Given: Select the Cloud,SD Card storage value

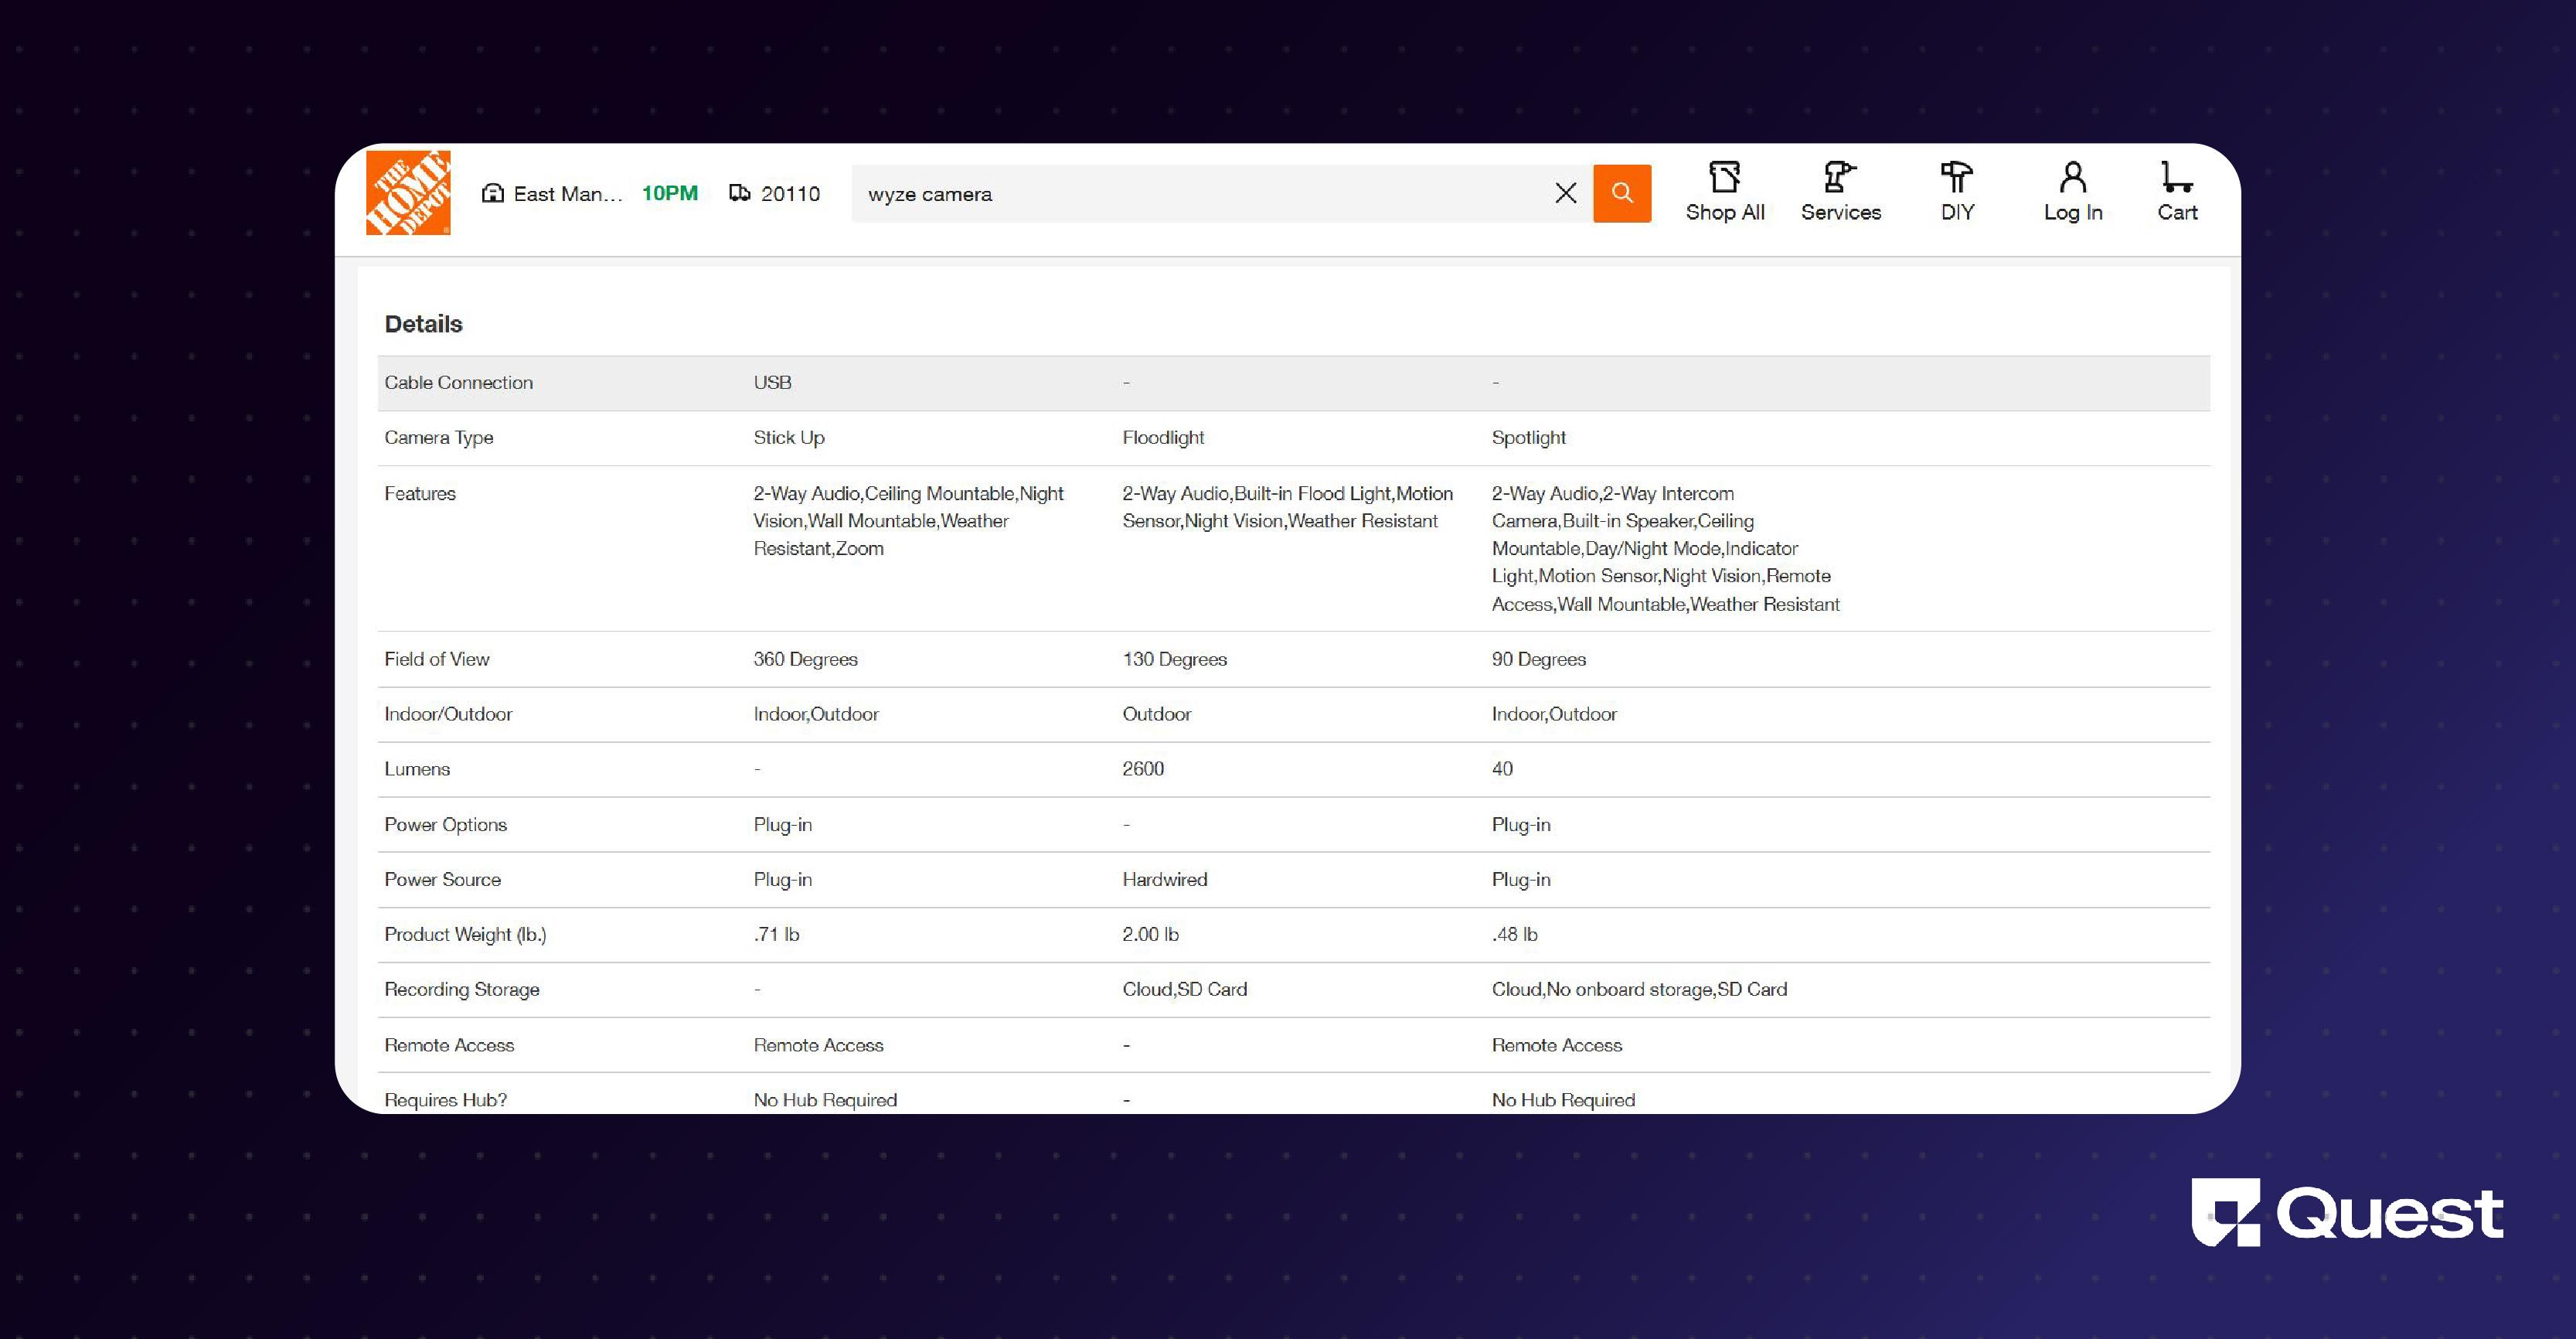Looking at the screenshot, I should pyautogui.click(x=1184, y=990).
